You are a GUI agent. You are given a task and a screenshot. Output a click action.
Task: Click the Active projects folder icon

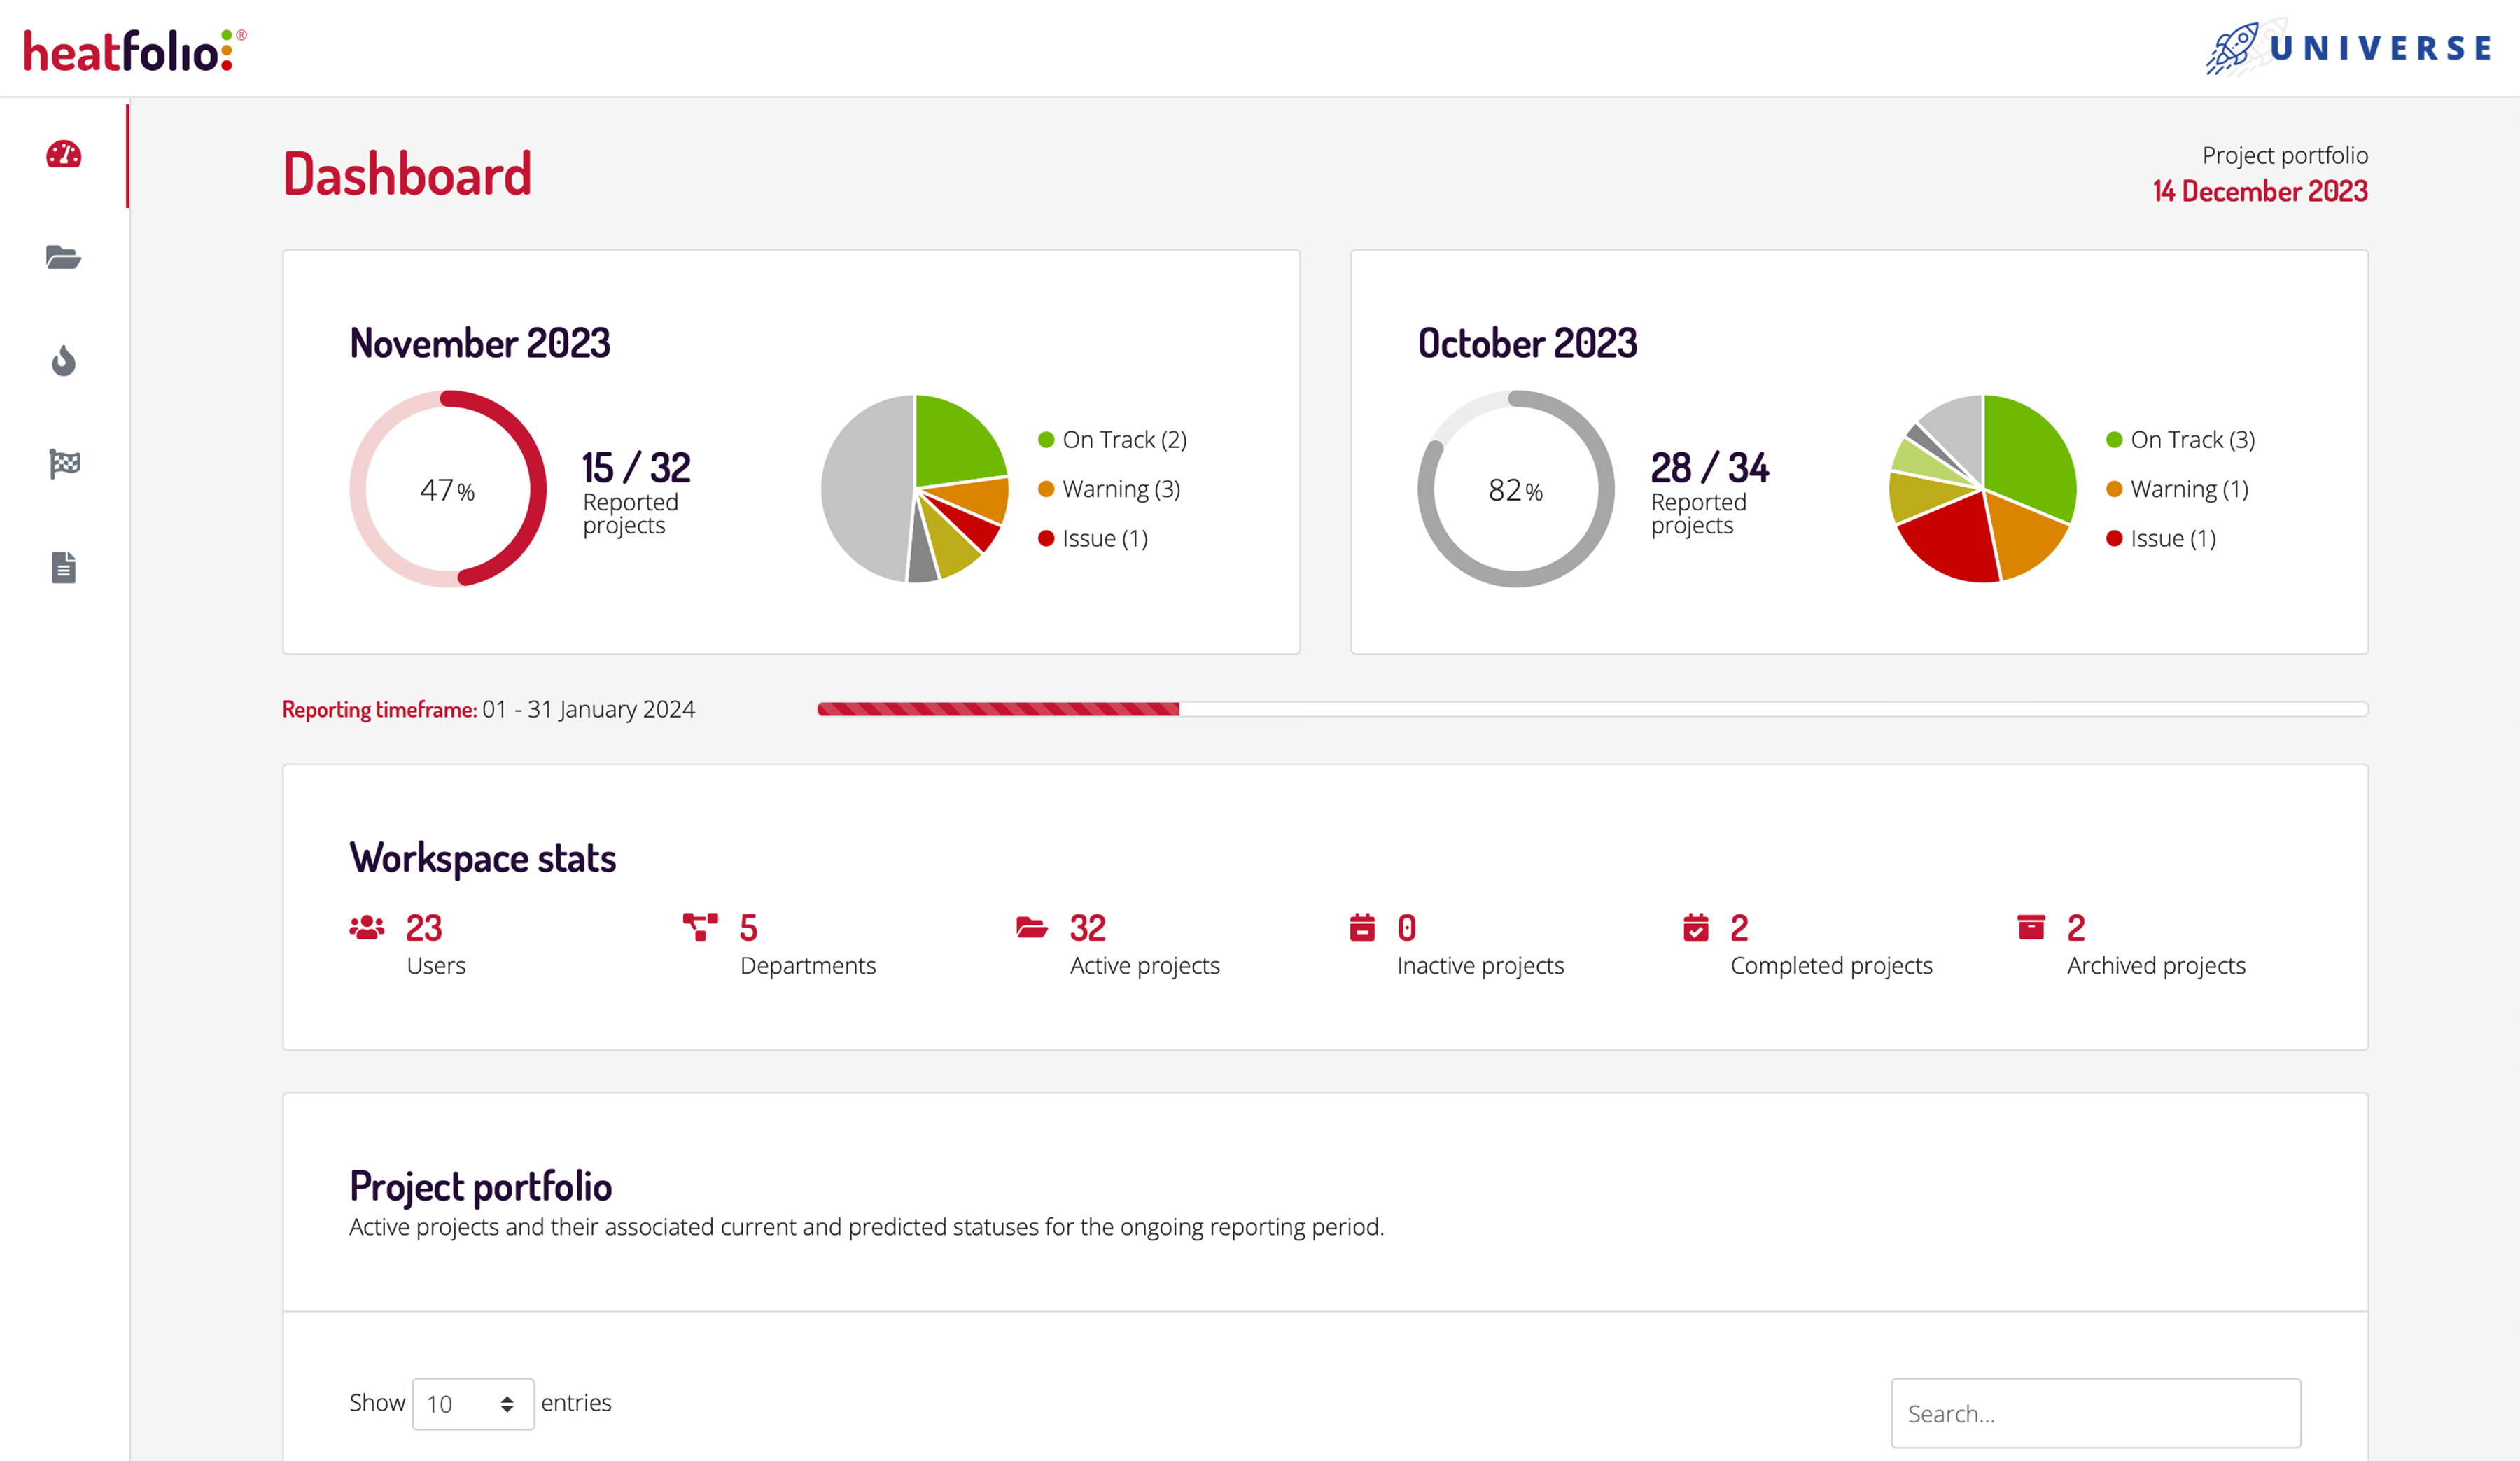(x=1031, y=927)
